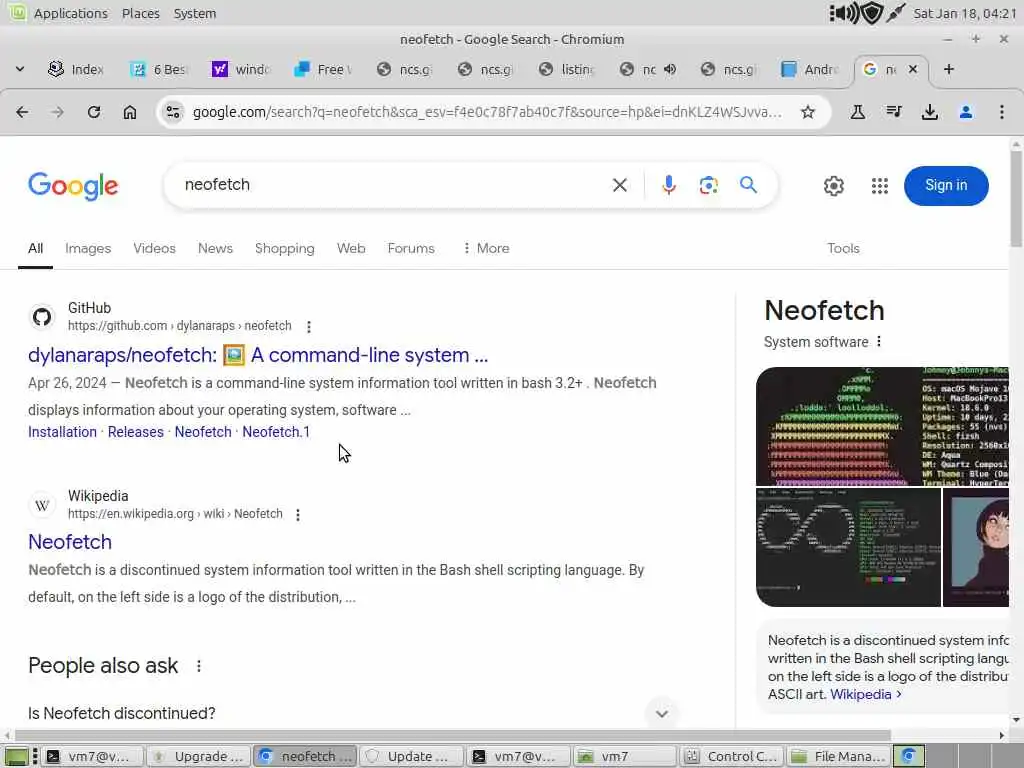This screenshot has width=1024, height=768.
Task: Click the neofetch search input field
Action: [392, 185]
